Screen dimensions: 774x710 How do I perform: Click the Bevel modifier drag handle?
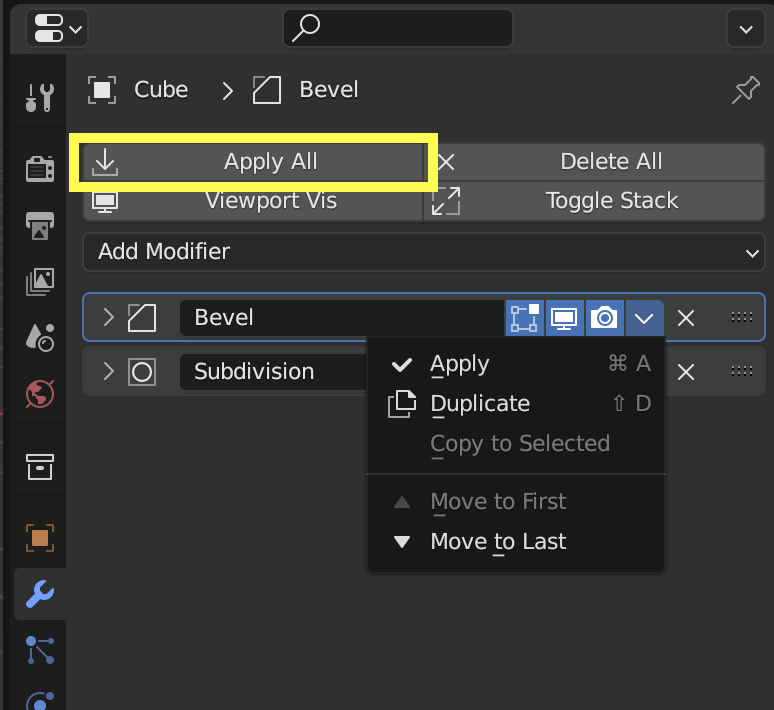(741, 317)
